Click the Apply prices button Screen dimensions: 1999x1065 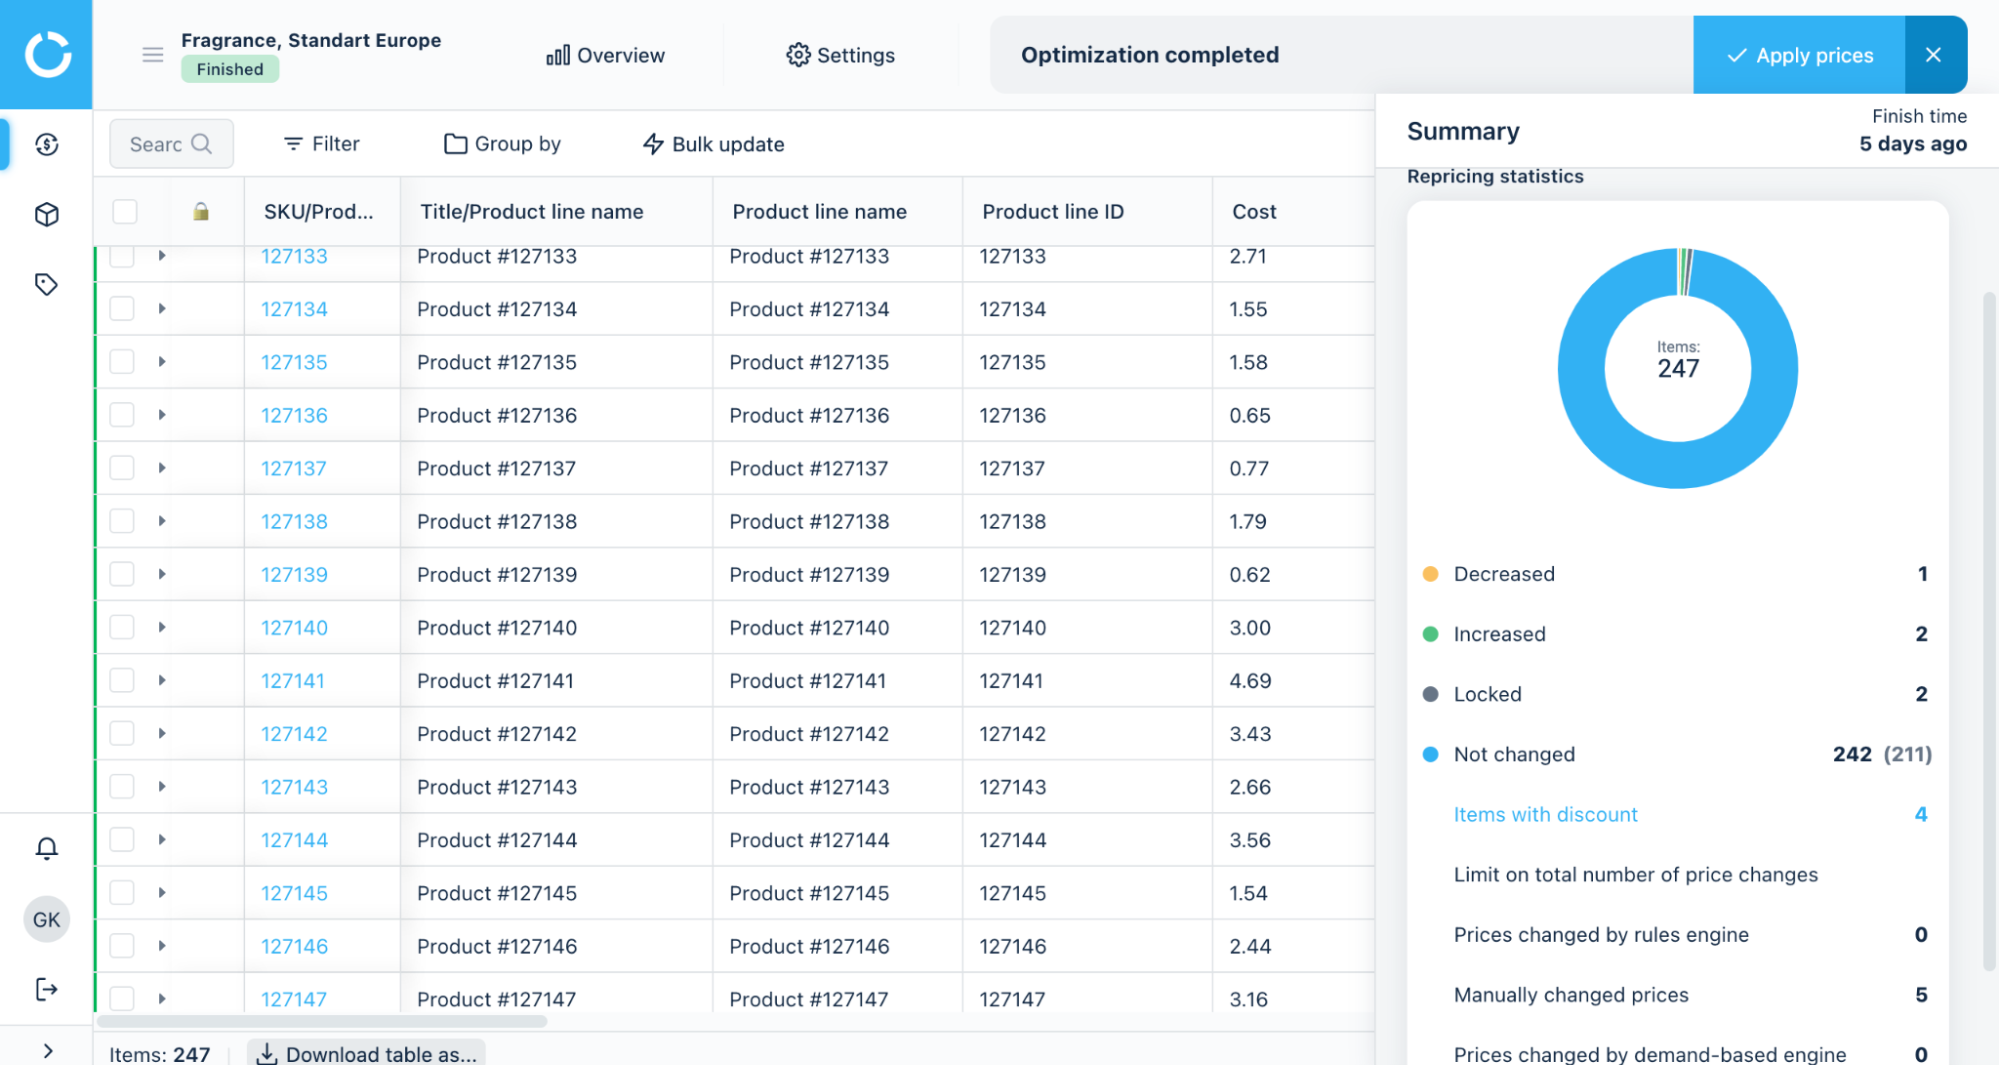pos(1799,55)
